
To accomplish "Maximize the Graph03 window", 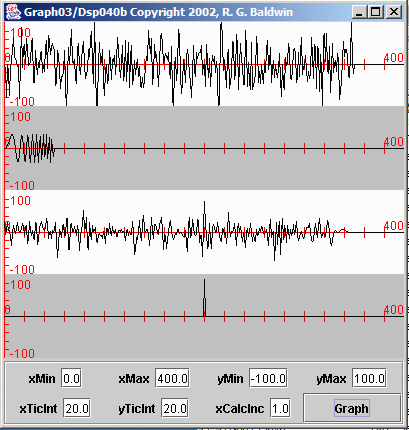I will click(x=376, y=12).
